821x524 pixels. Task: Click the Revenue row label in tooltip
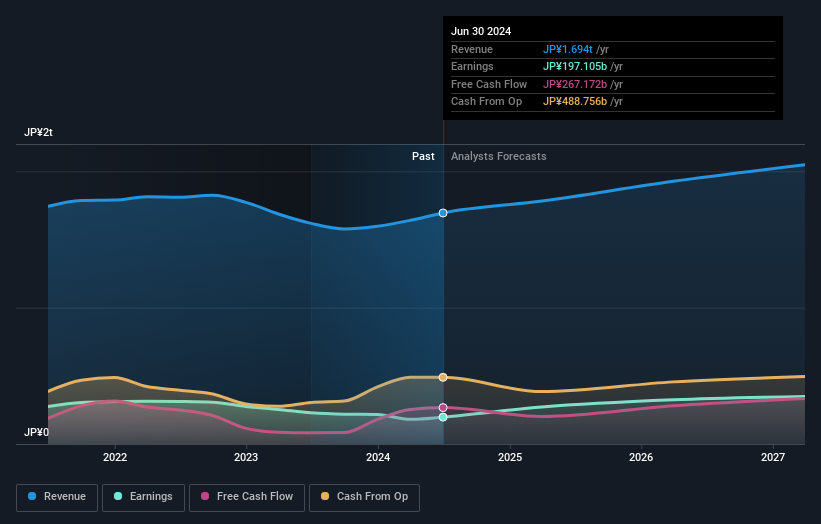472,49
